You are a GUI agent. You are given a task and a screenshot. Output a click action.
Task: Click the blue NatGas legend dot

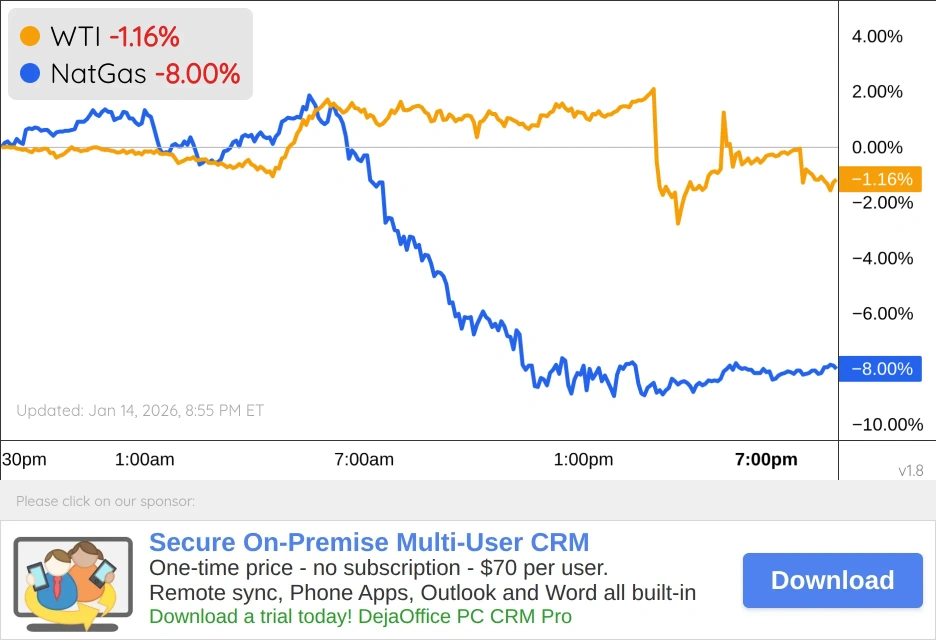(30, 73)
